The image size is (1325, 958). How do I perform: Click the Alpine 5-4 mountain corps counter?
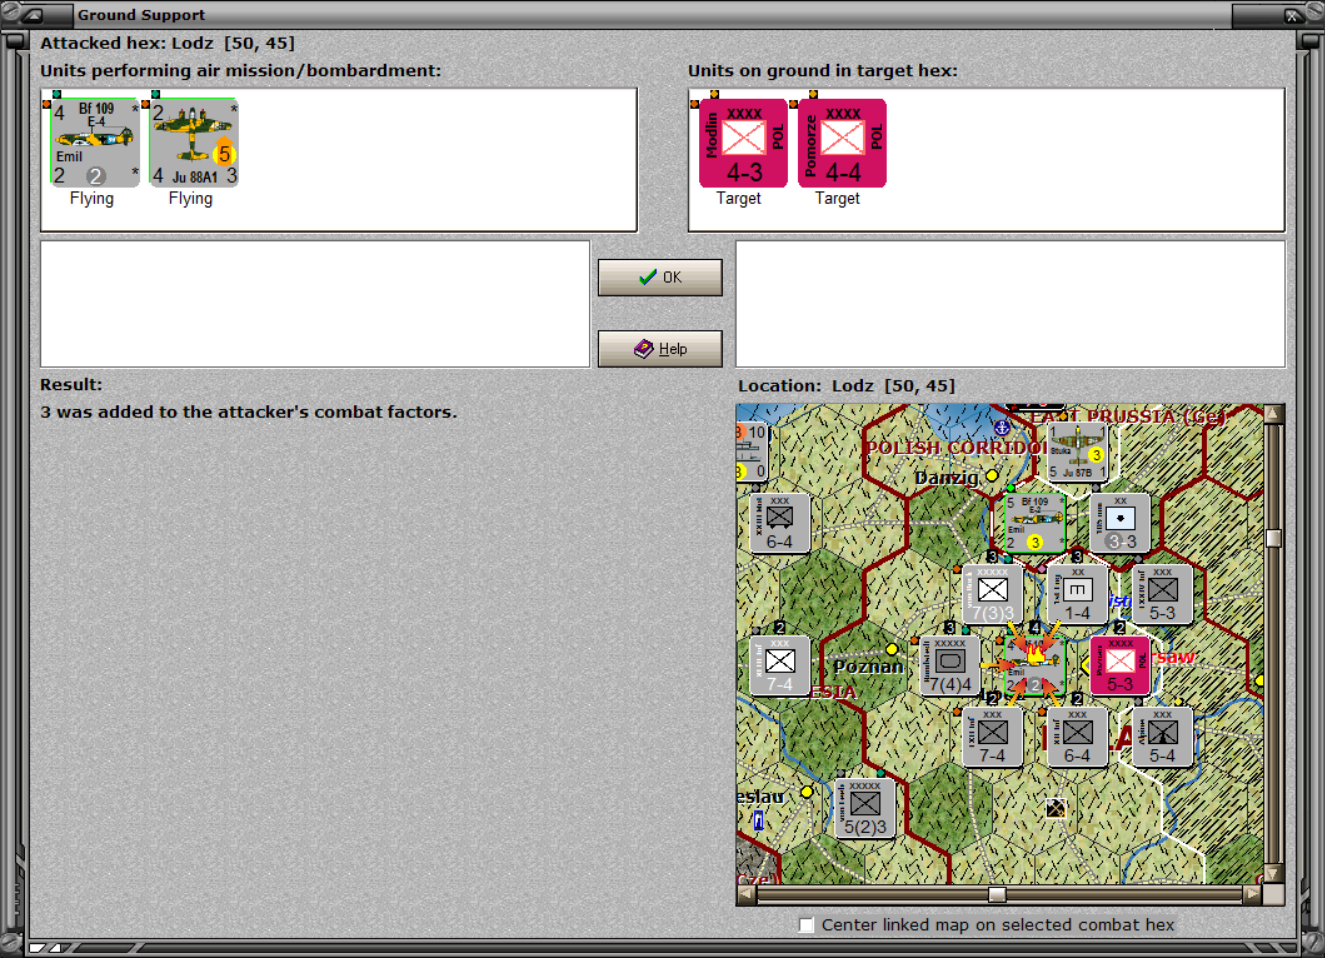click(x=1162, y=737)
